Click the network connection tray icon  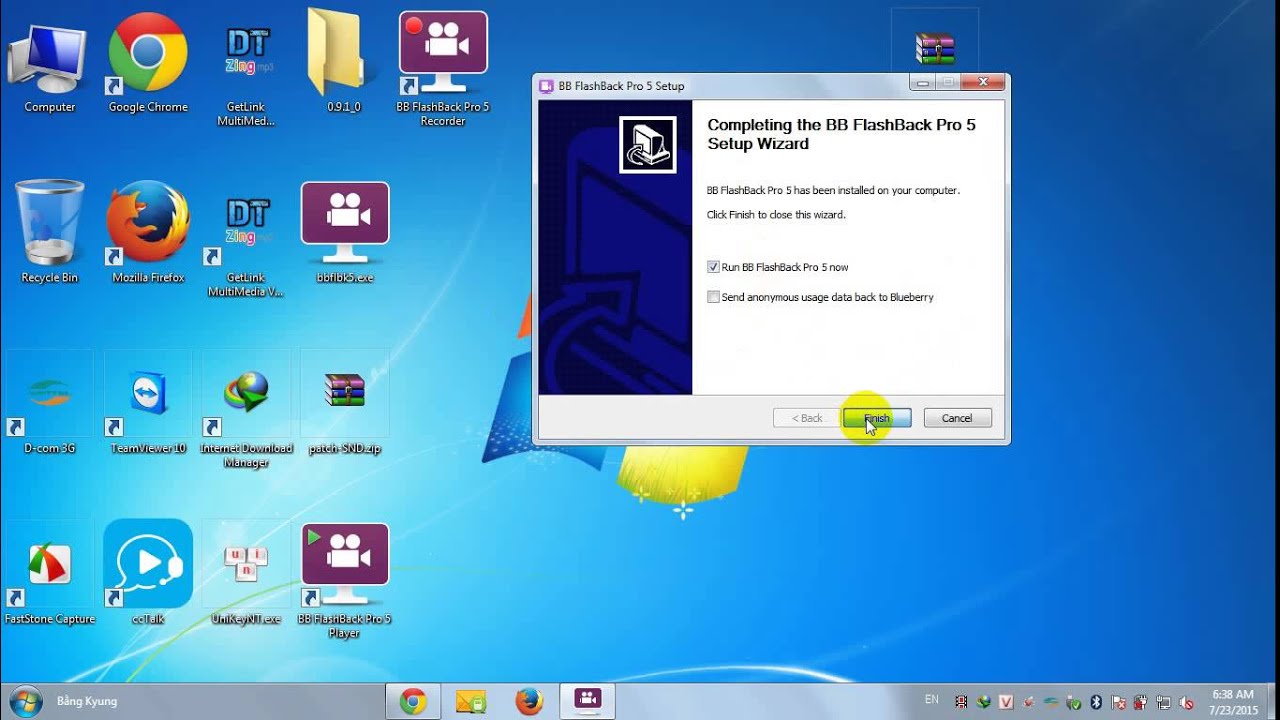(x=1163, y=703)
